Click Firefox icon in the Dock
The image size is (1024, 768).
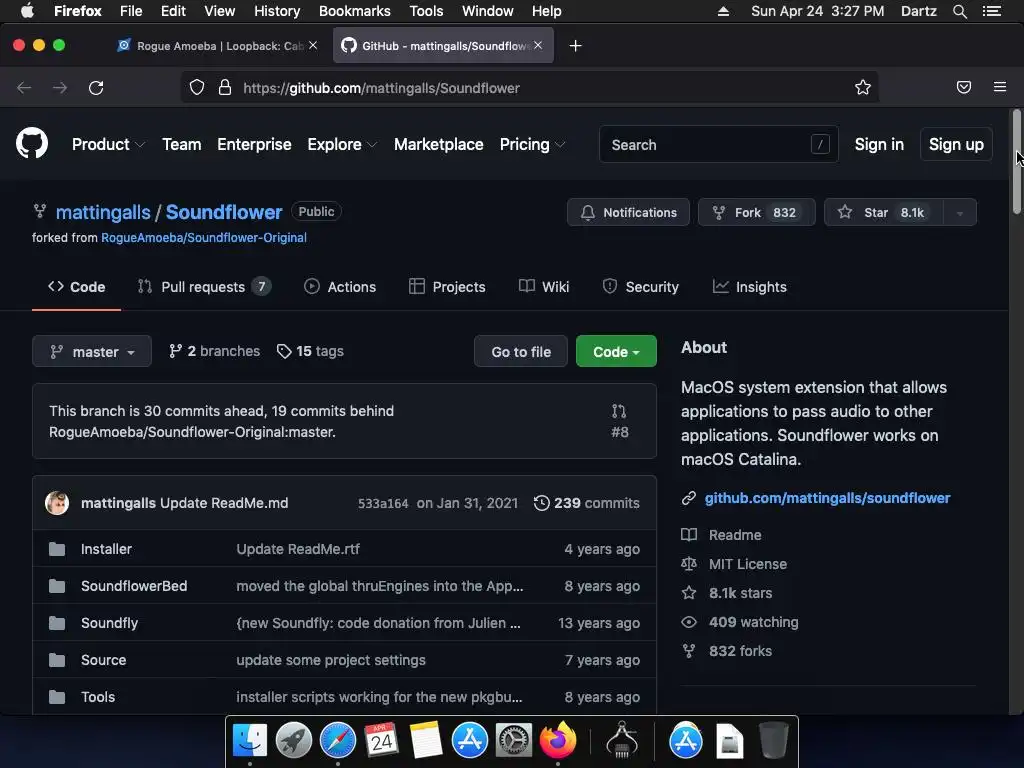(558, 741)
